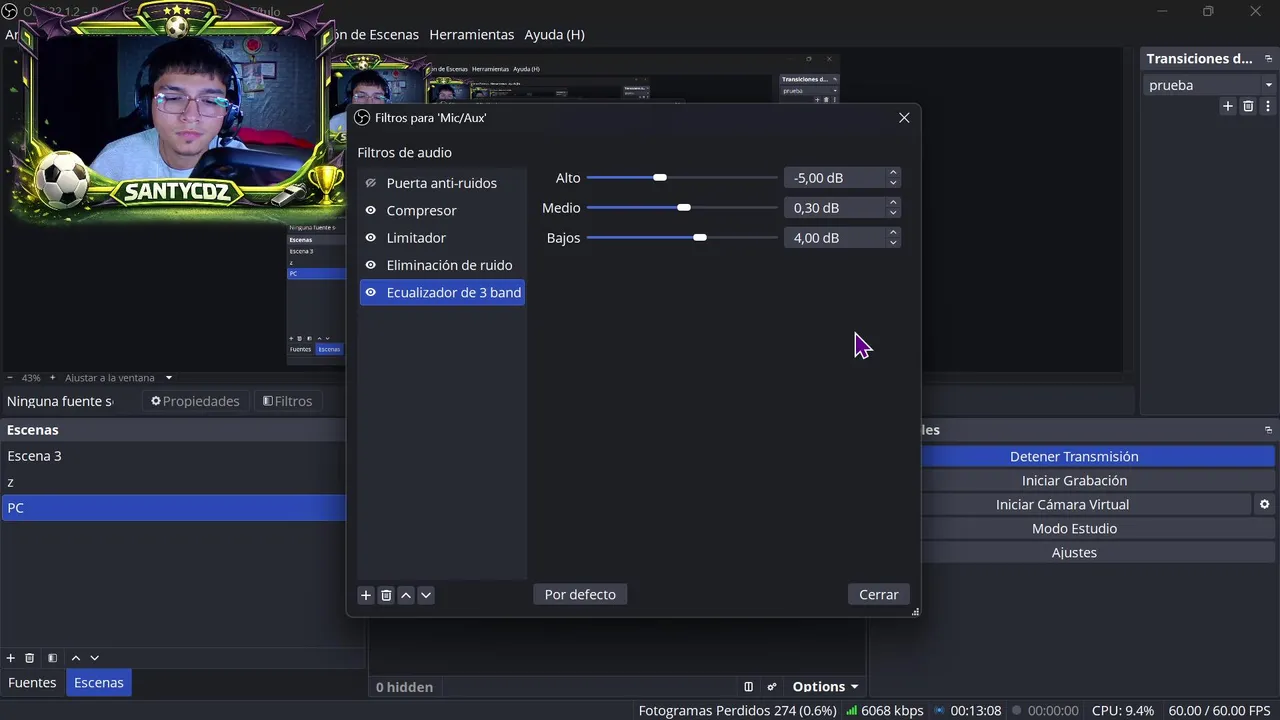Viewport: 1280px width, 720px height.
Task: Adjust the Bajos slider handle
Action: click(x=700, y=238)
